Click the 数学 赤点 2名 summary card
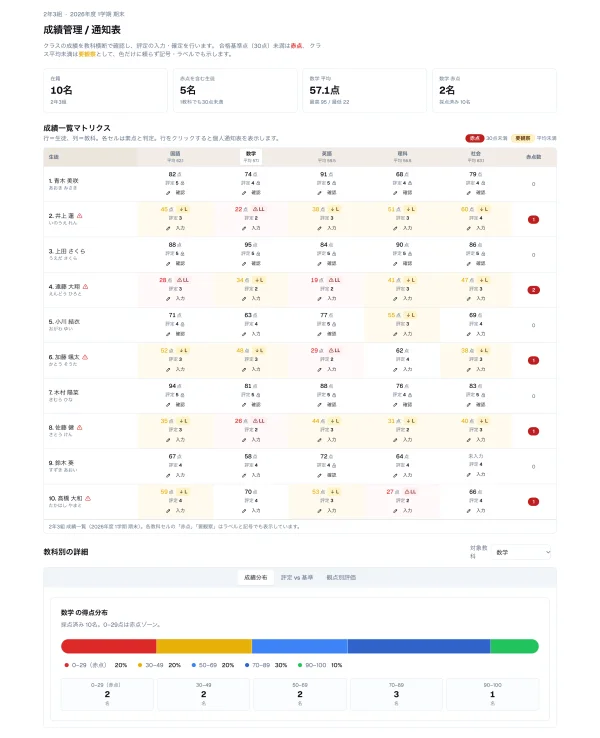This screenshot has height=738, width=600. (x=495, y=90)
